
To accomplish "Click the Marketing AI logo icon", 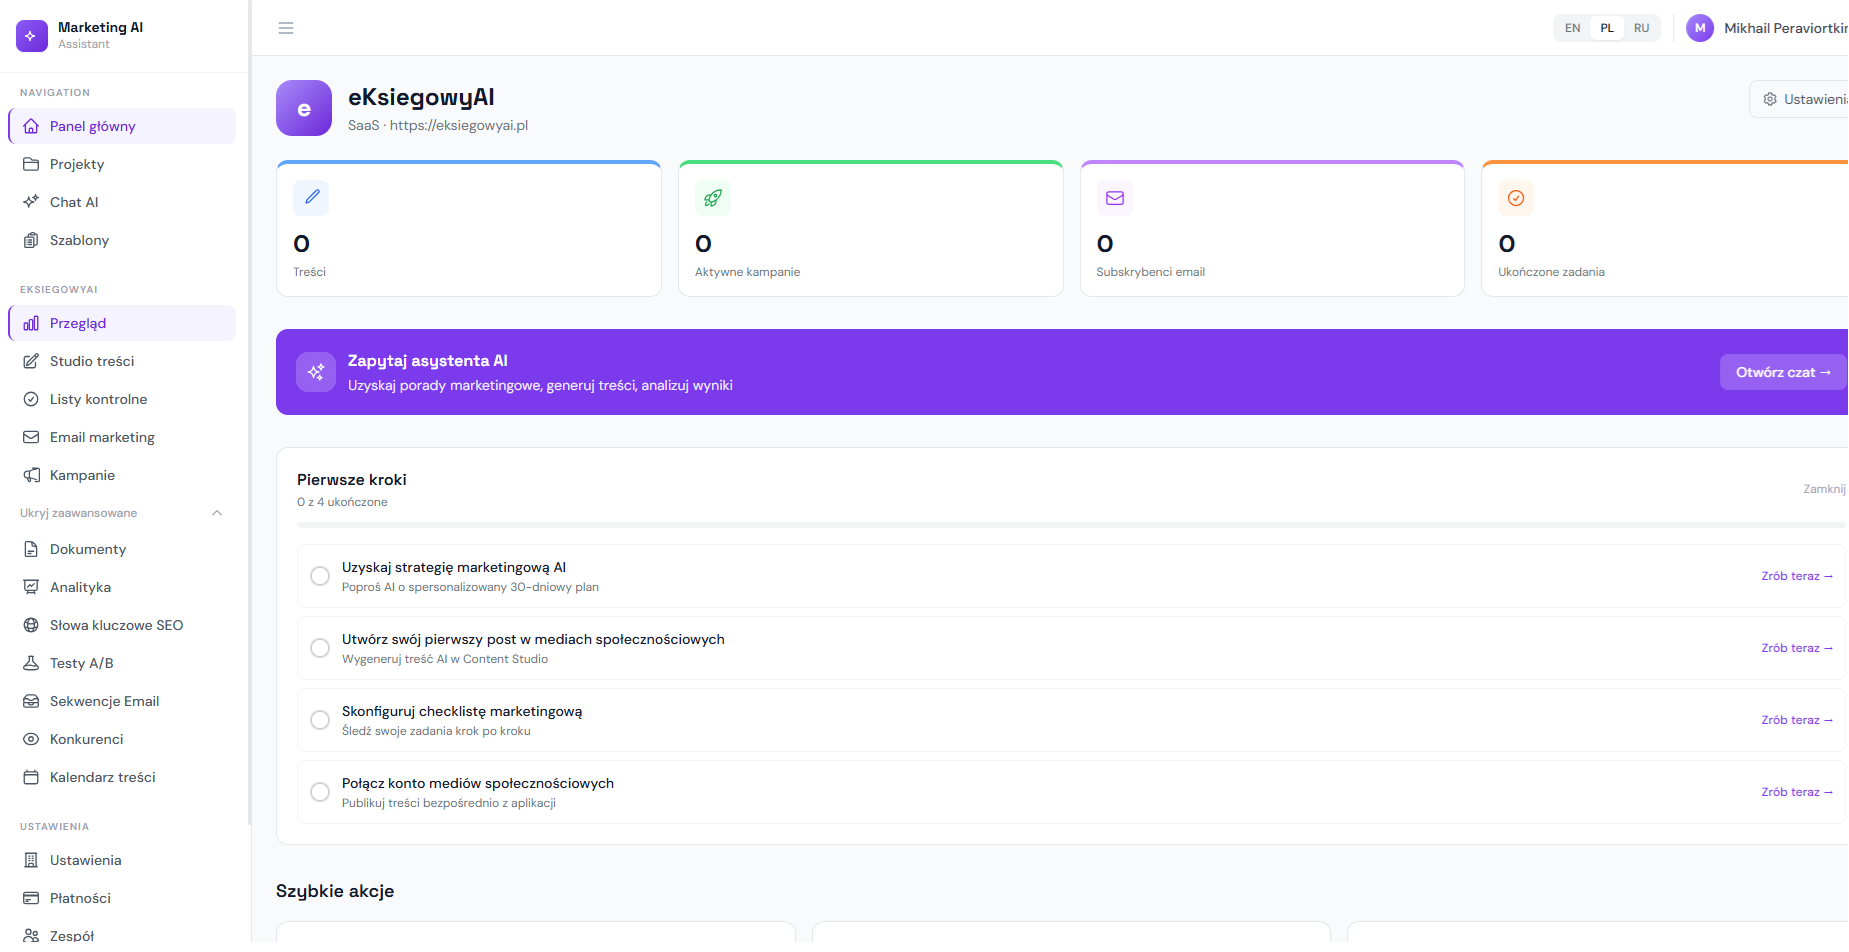I will 32,35.
